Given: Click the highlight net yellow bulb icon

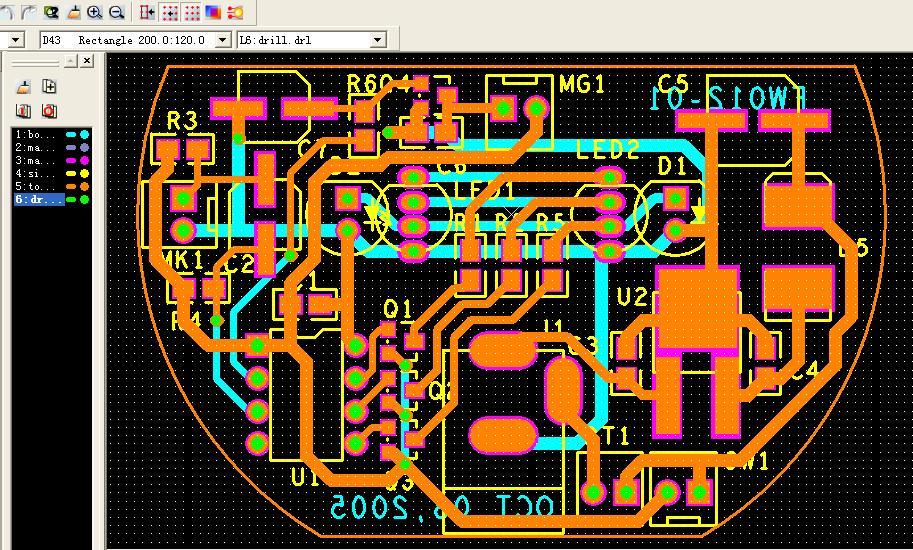Looking at the screenshot, I should pyautogui.click(x=235, y=12).
